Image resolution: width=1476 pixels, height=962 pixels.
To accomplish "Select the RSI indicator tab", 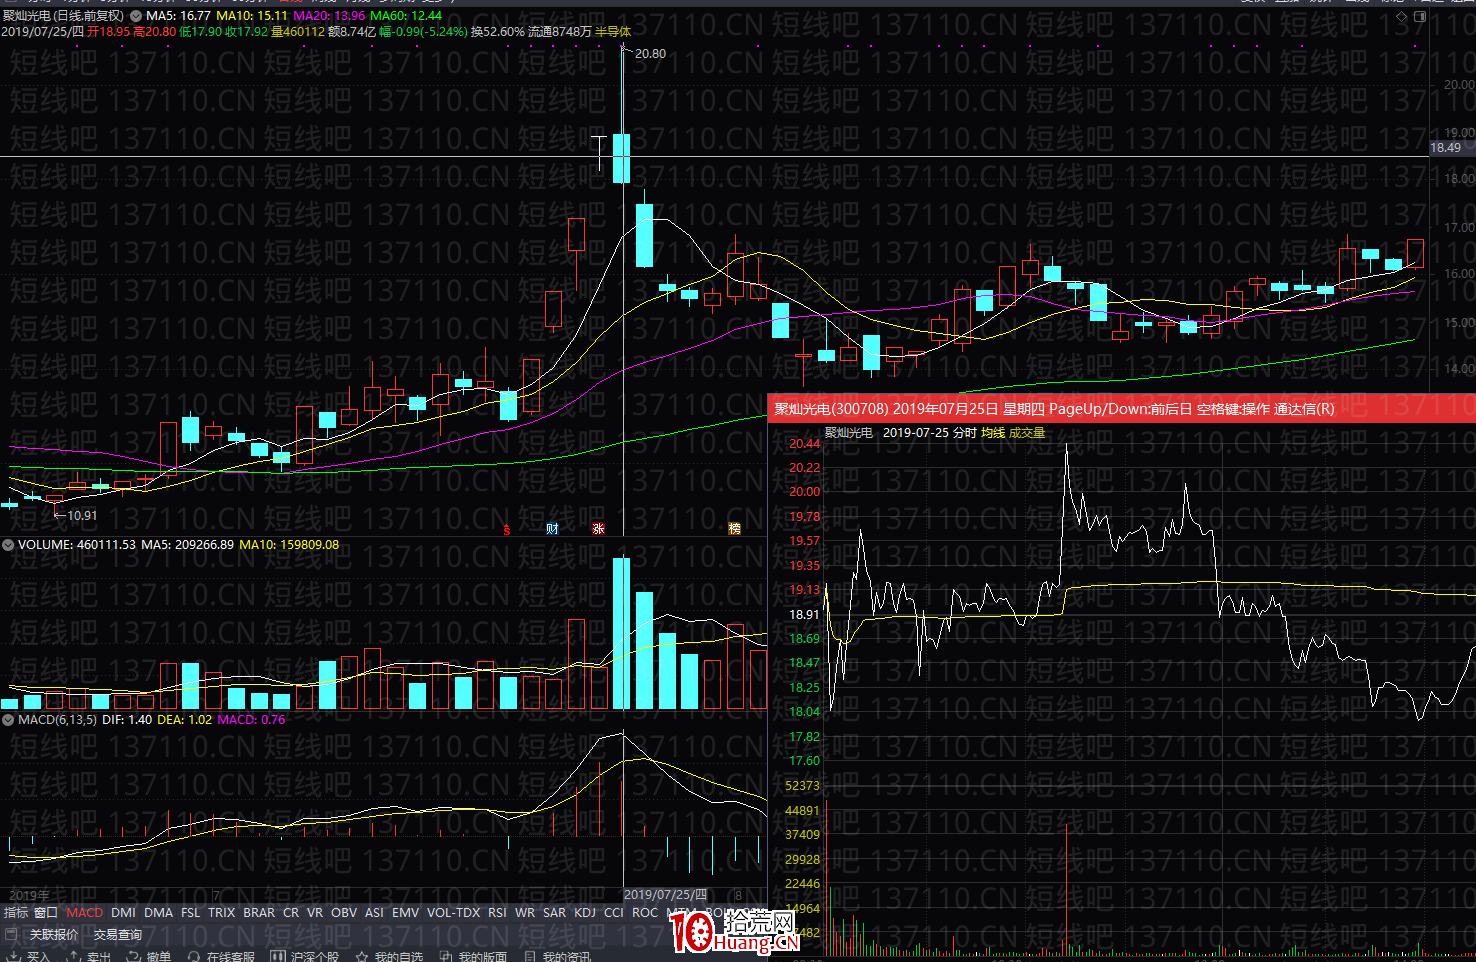I will [x=497, y=912].
